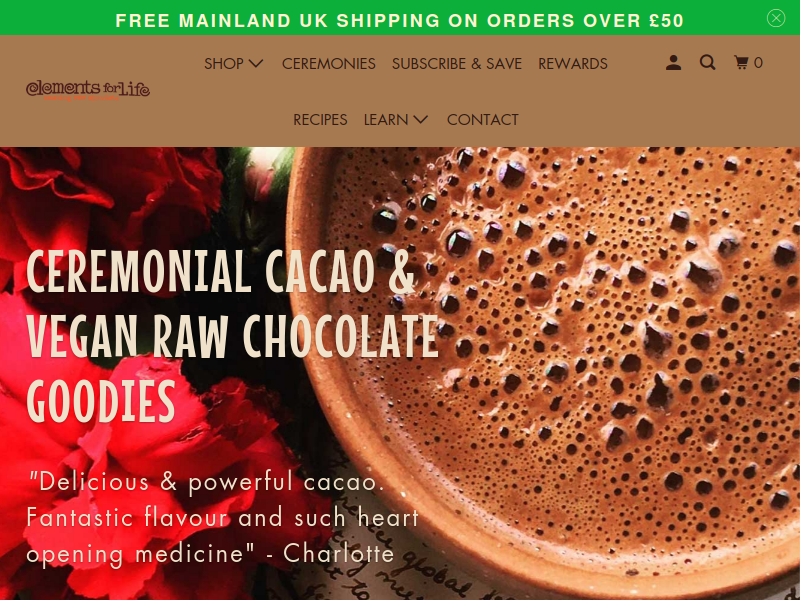Screen dimensions: 800x600
Task: Go to Contact page
Action: [482, 119]
